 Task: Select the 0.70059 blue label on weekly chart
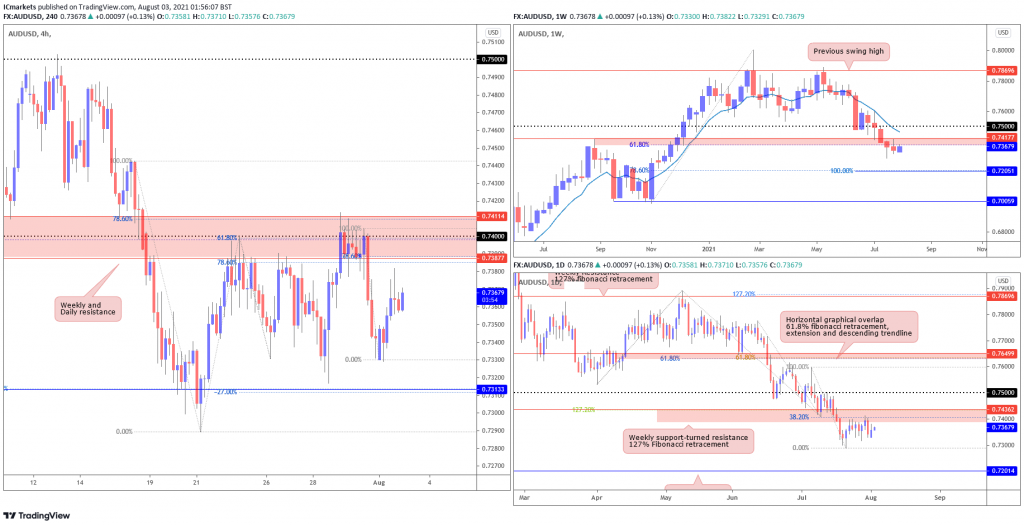click(1002, 201)
